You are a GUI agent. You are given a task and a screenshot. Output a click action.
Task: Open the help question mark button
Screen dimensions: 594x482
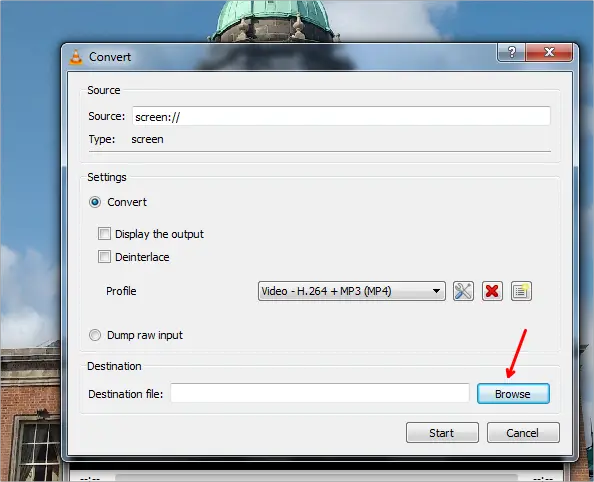(x=511, y=52)
